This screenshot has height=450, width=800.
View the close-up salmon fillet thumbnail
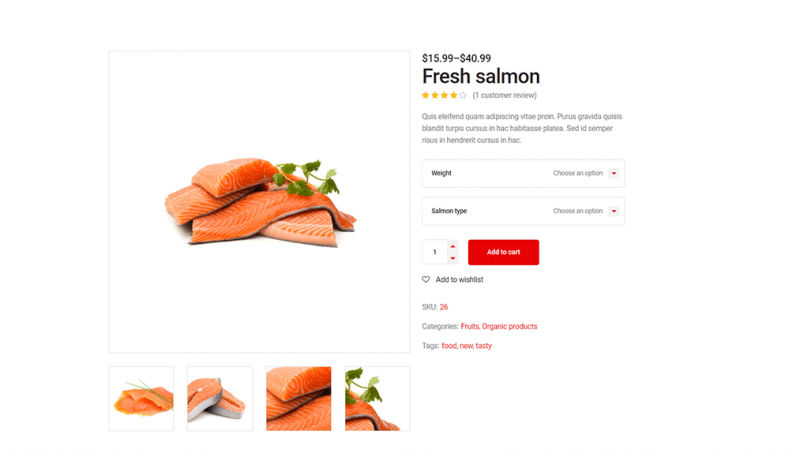[298, 398]
